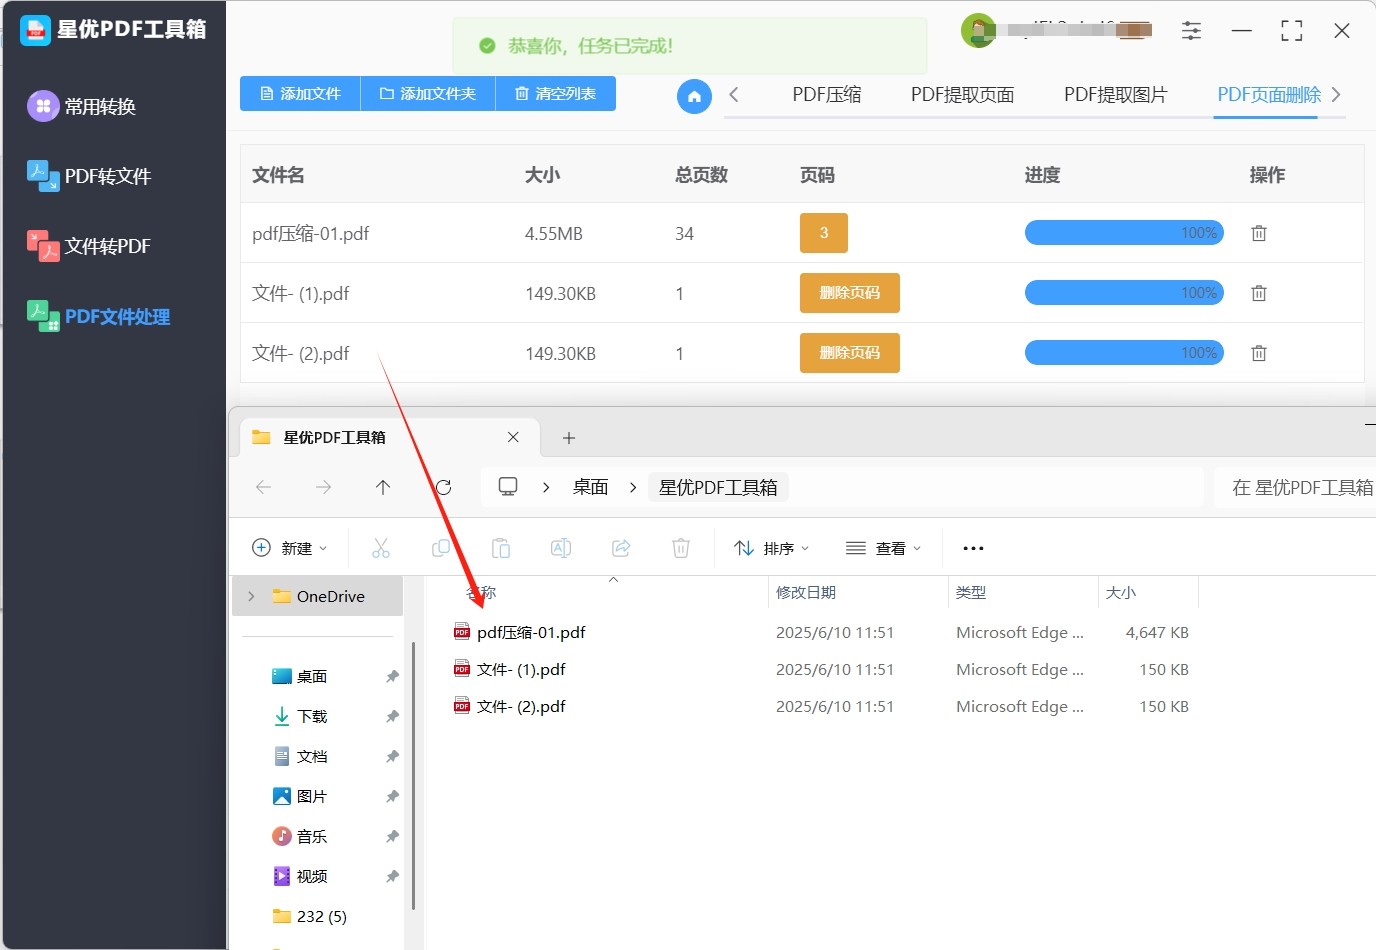Open 视频 in the quick access list
This screenshot has width=1376, height=950.
312,876
